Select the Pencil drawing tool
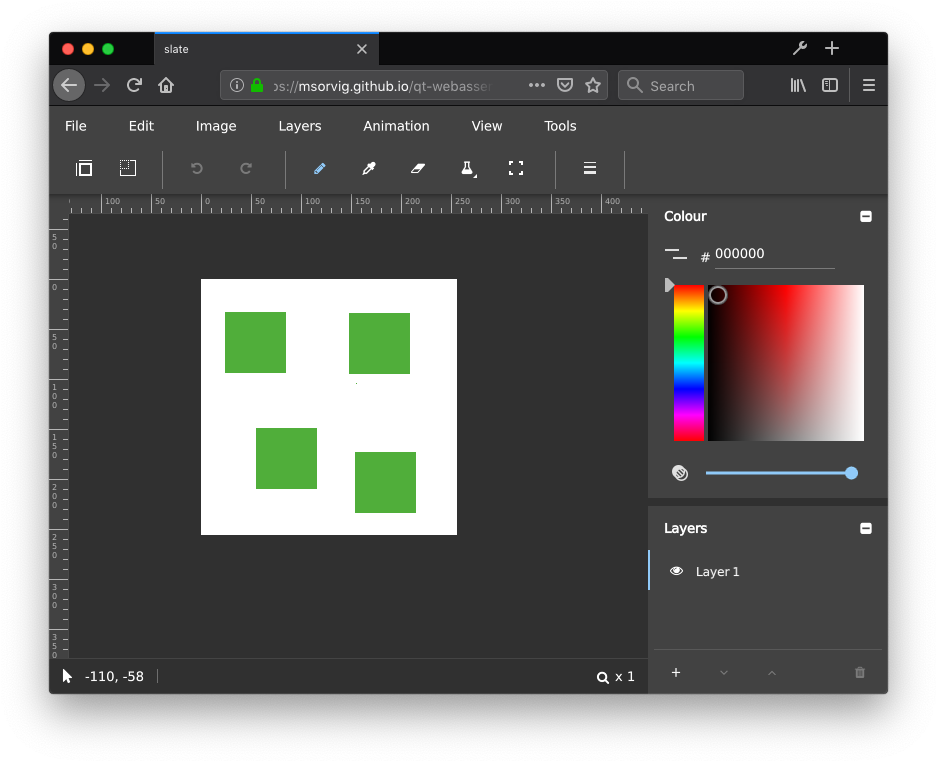This screenshot has width=936, height=761. point(319,168)
